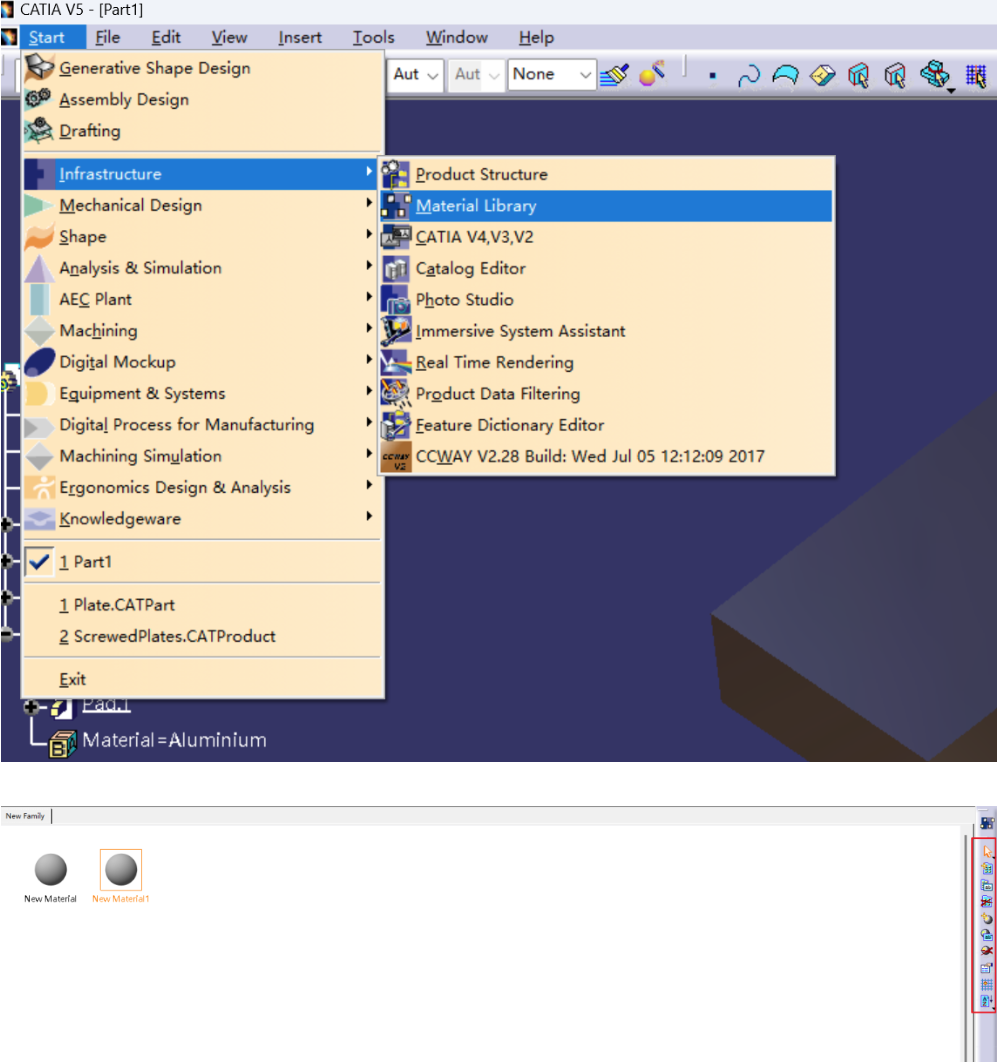The image size is (998, 1064).
Task: Expand the Machining submenu
Action: click(202, 330)
